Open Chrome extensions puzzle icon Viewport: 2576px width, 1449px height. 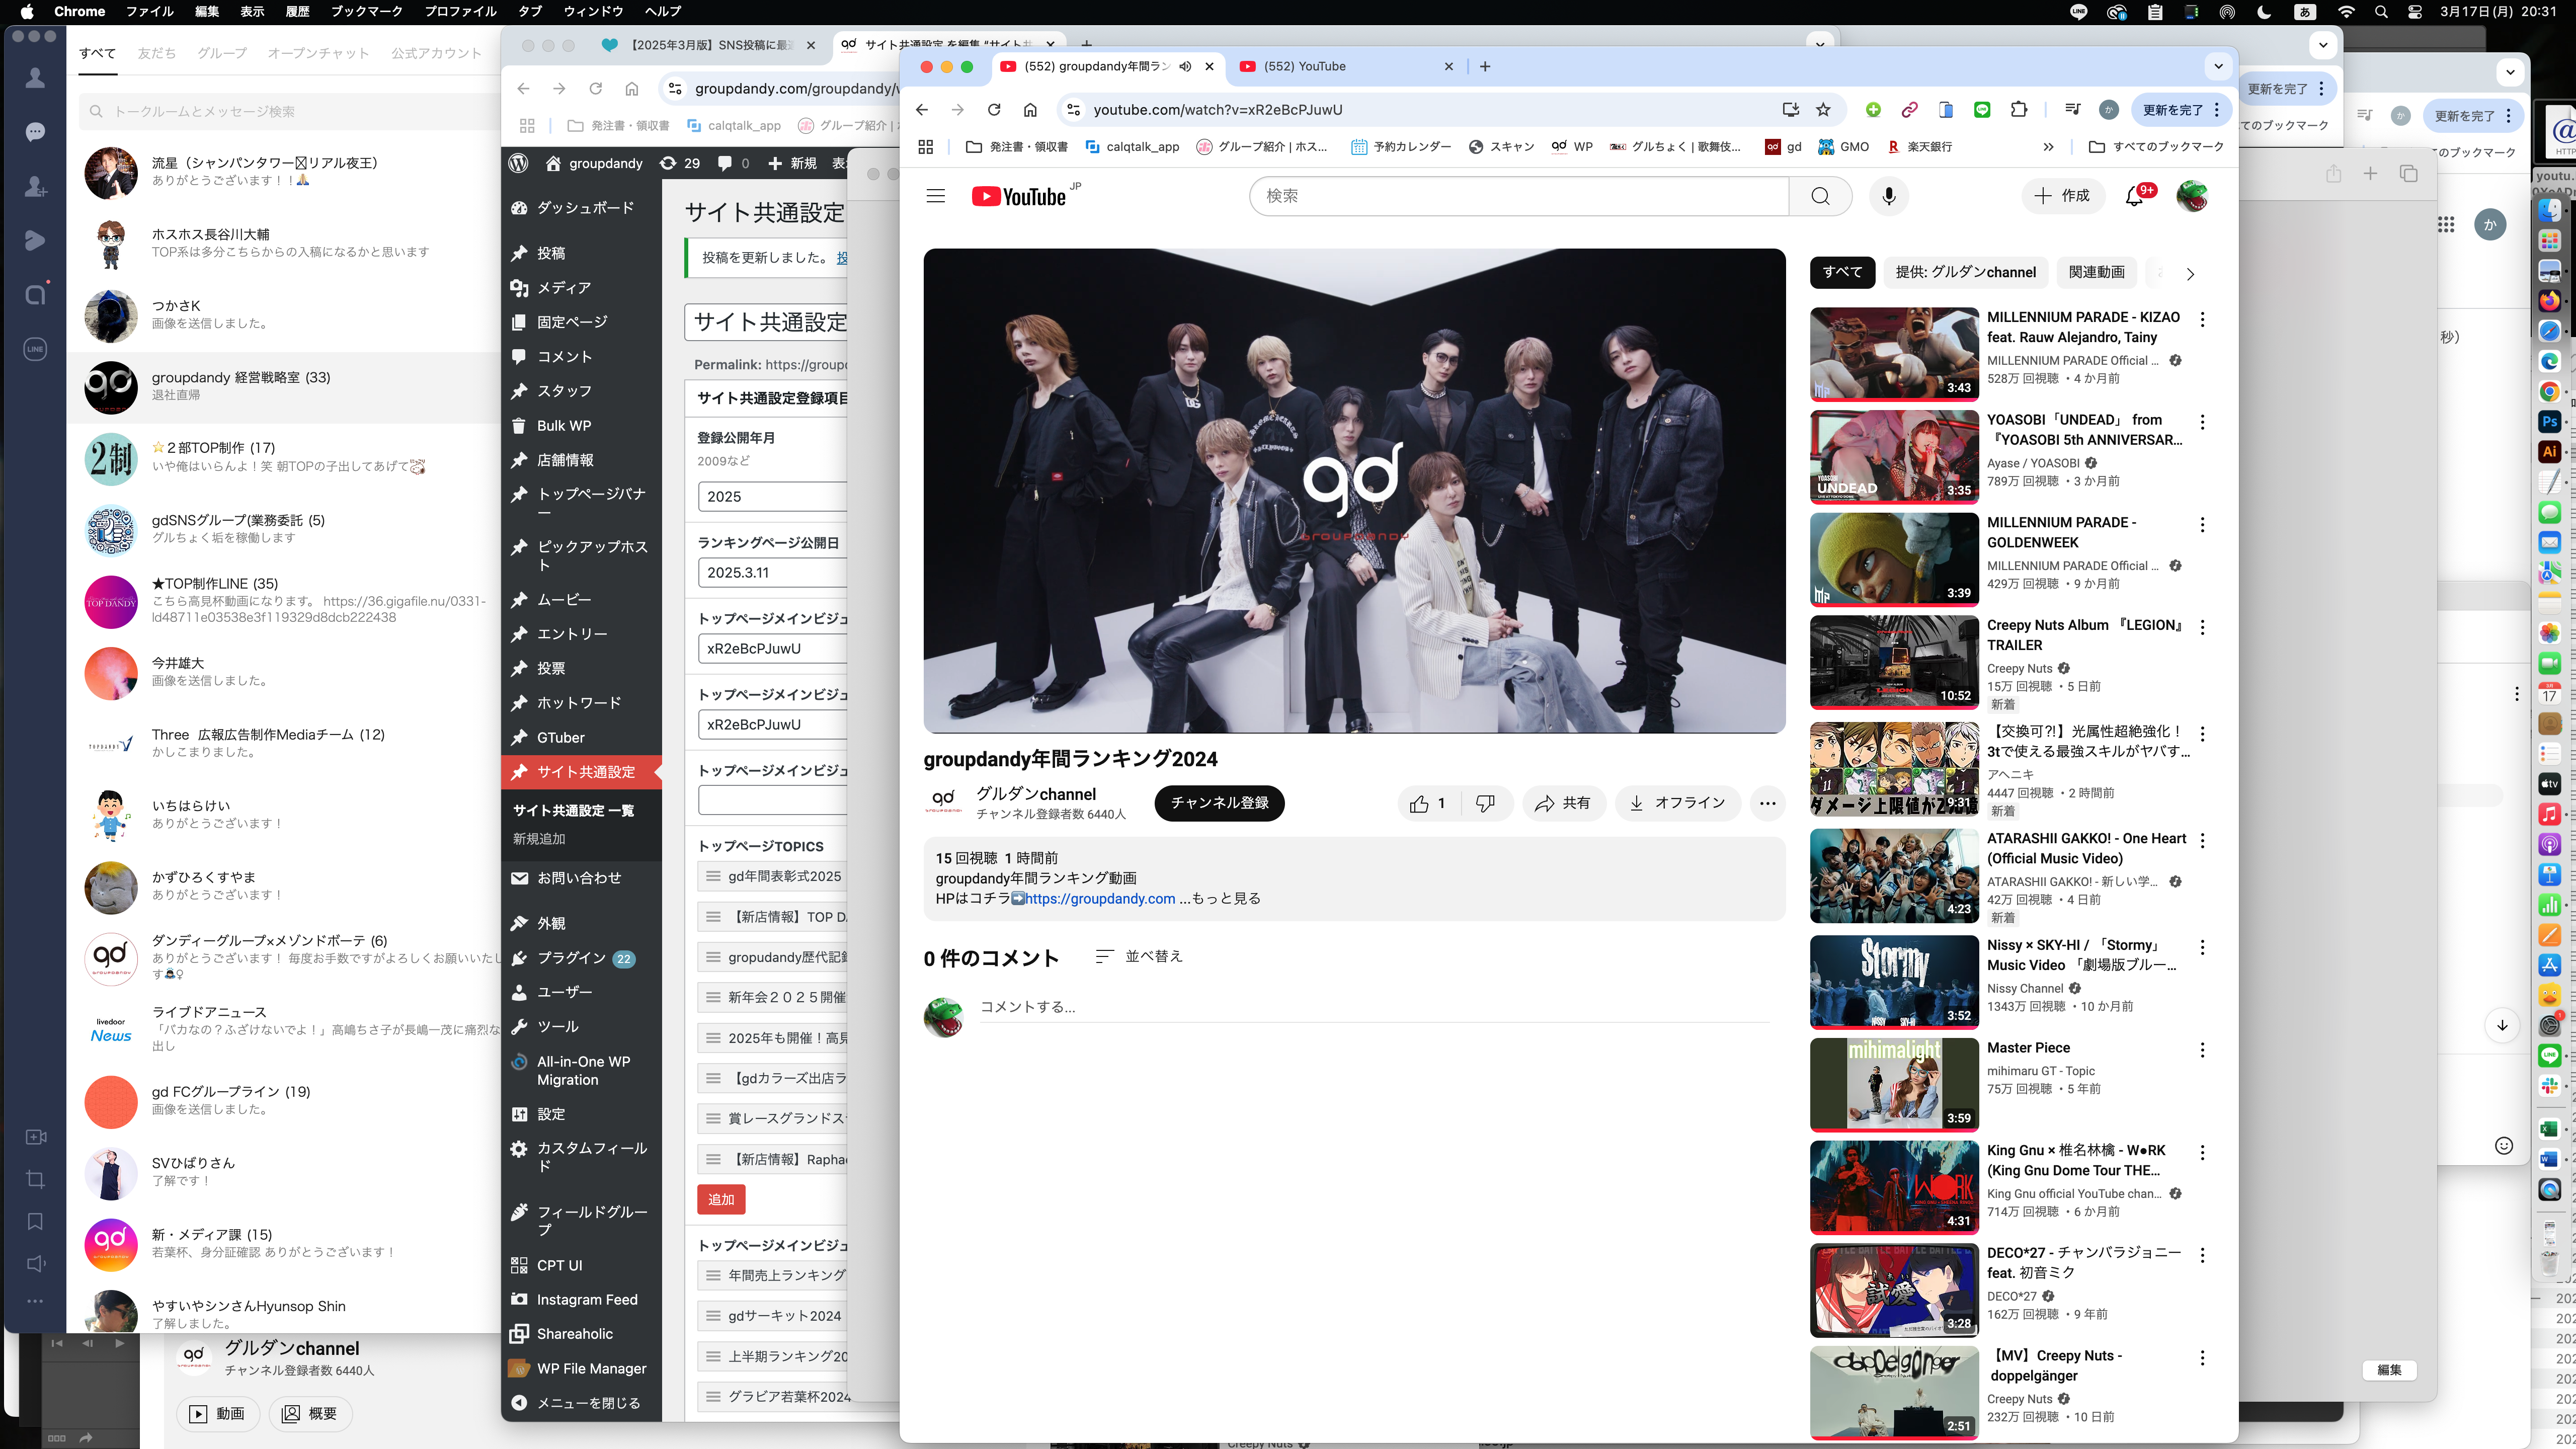(2019, 110)
